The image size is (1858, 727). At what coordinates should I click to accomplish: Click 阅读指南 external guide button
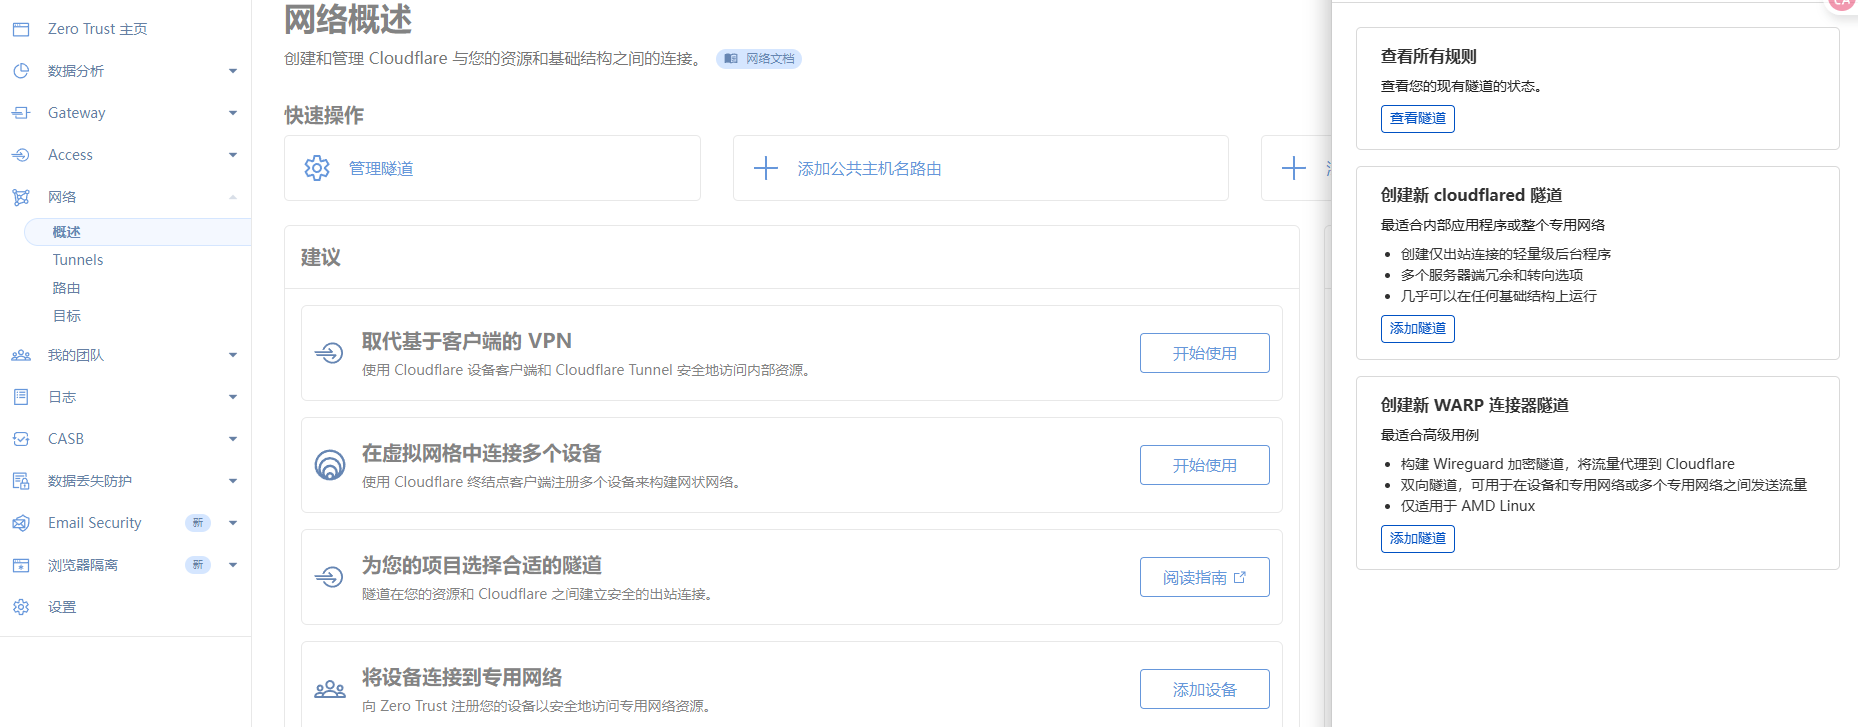[x=1204, y=577]
